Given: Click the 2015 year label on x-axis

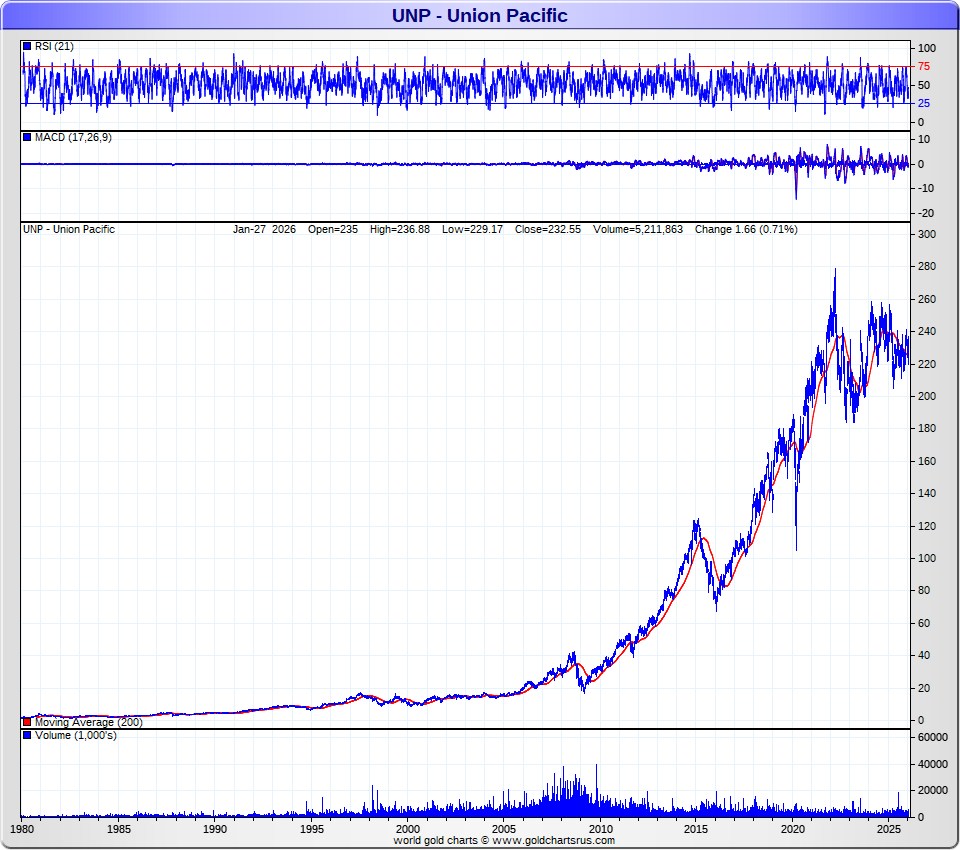Looking at the screenshot, I should (696, 829).
